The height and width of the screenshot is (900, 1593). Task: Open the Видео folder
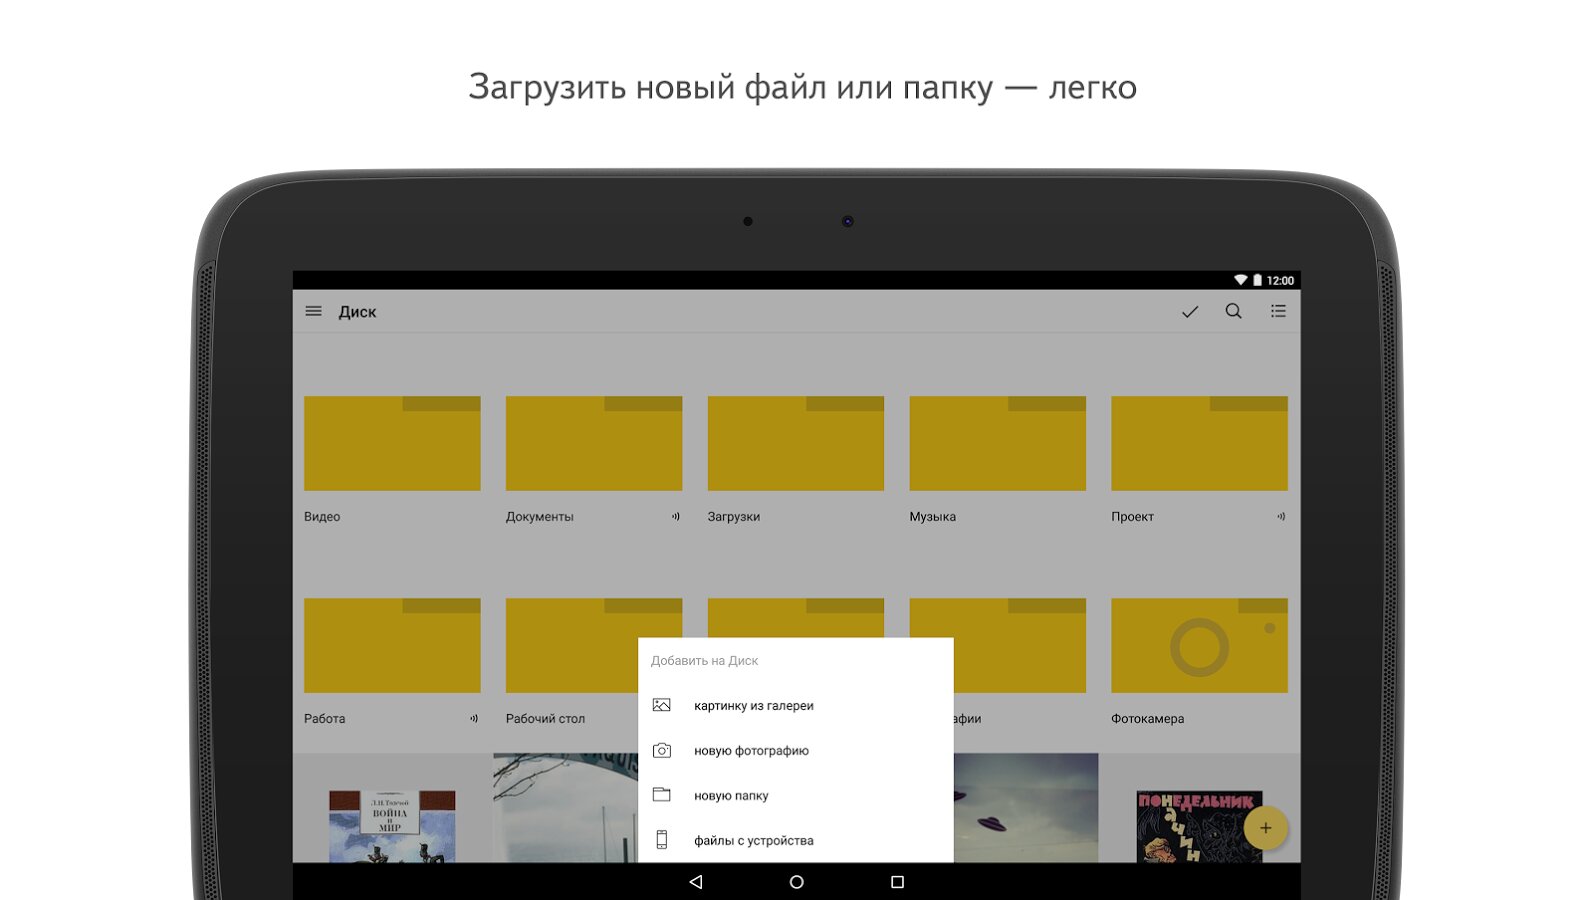tap(392, 444)
